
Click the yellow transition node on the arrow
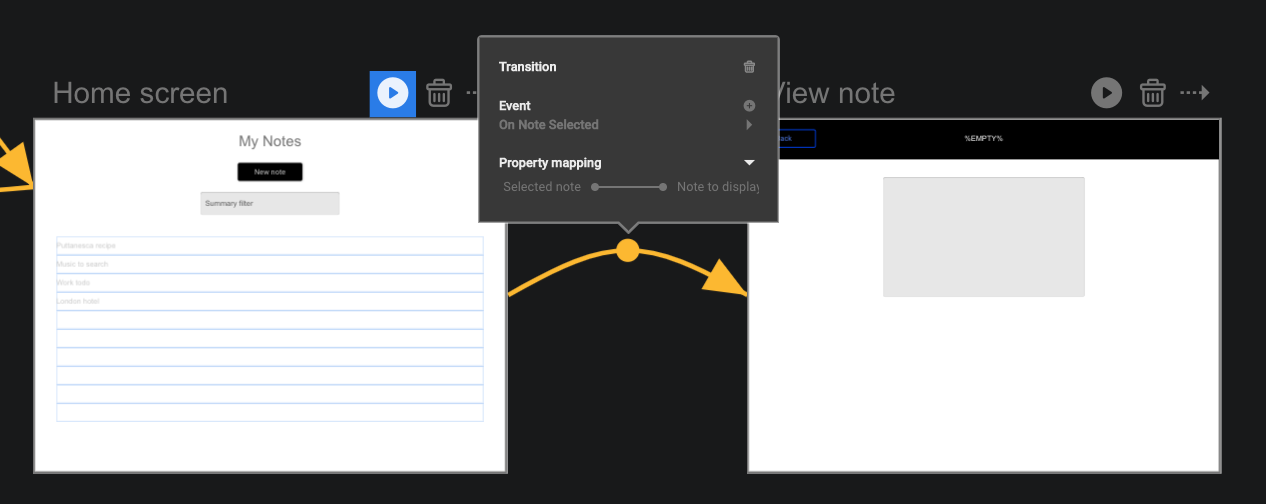[x=627, y=250]
